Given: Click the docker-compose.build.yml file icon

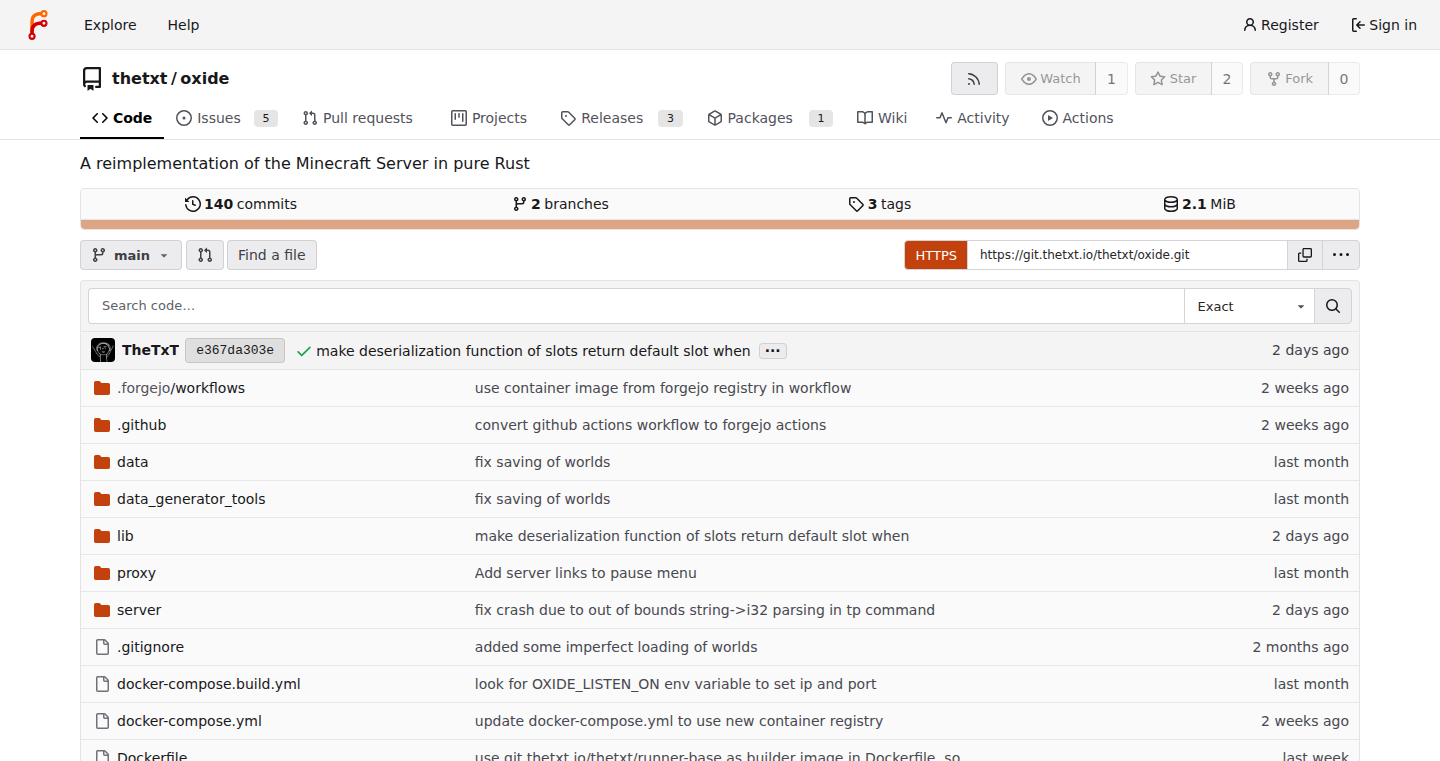Looking at the screenshot, I should (x=102, y=684).
